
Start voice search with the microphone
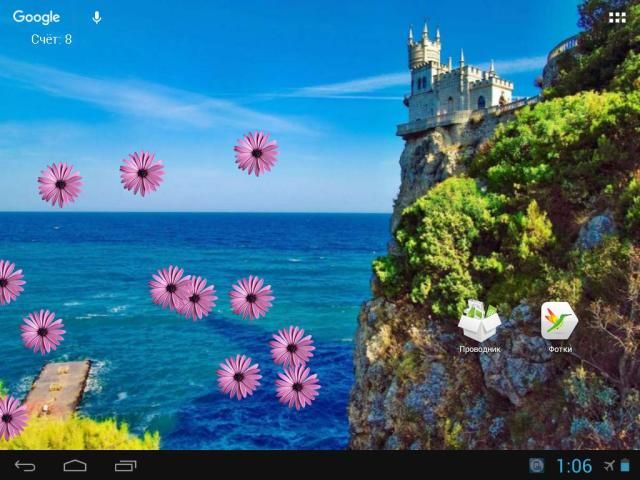point(97,17)
